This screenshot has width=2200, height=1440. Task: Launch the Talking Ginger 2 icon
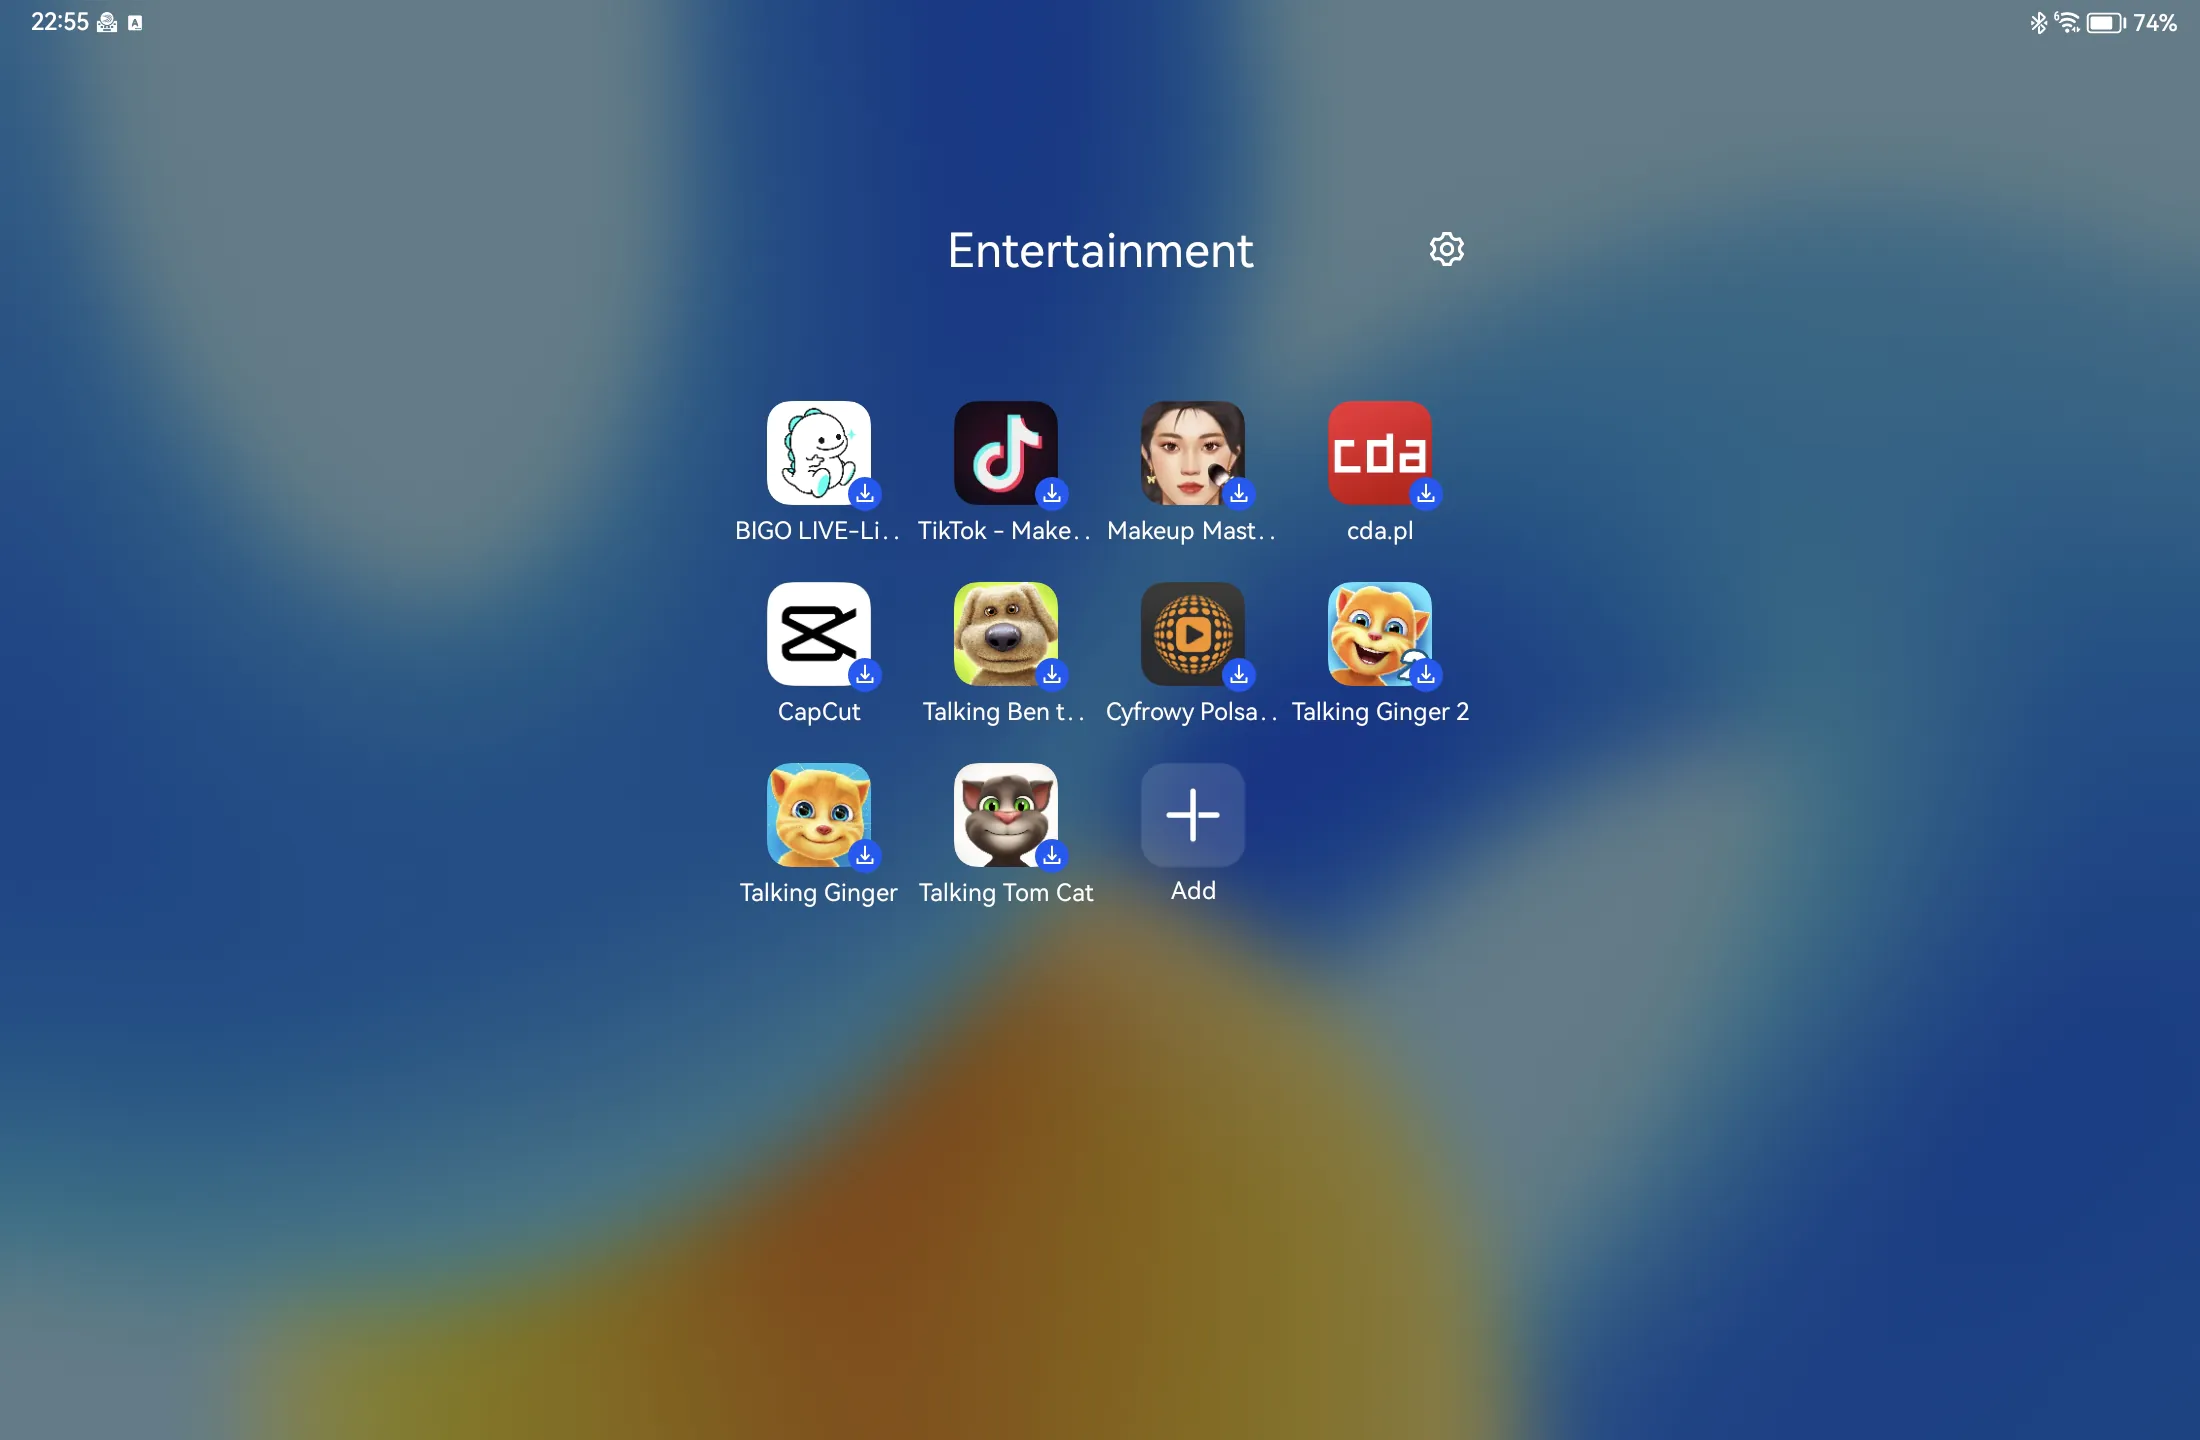1380,634
